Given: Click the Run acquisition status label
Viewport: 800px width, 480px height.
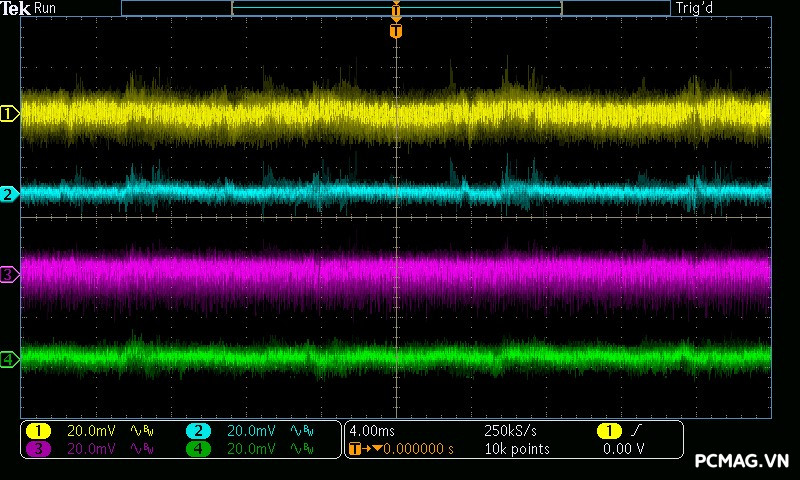Looking at the screenshot, I should pyautogui.click(x=45, y=8).
